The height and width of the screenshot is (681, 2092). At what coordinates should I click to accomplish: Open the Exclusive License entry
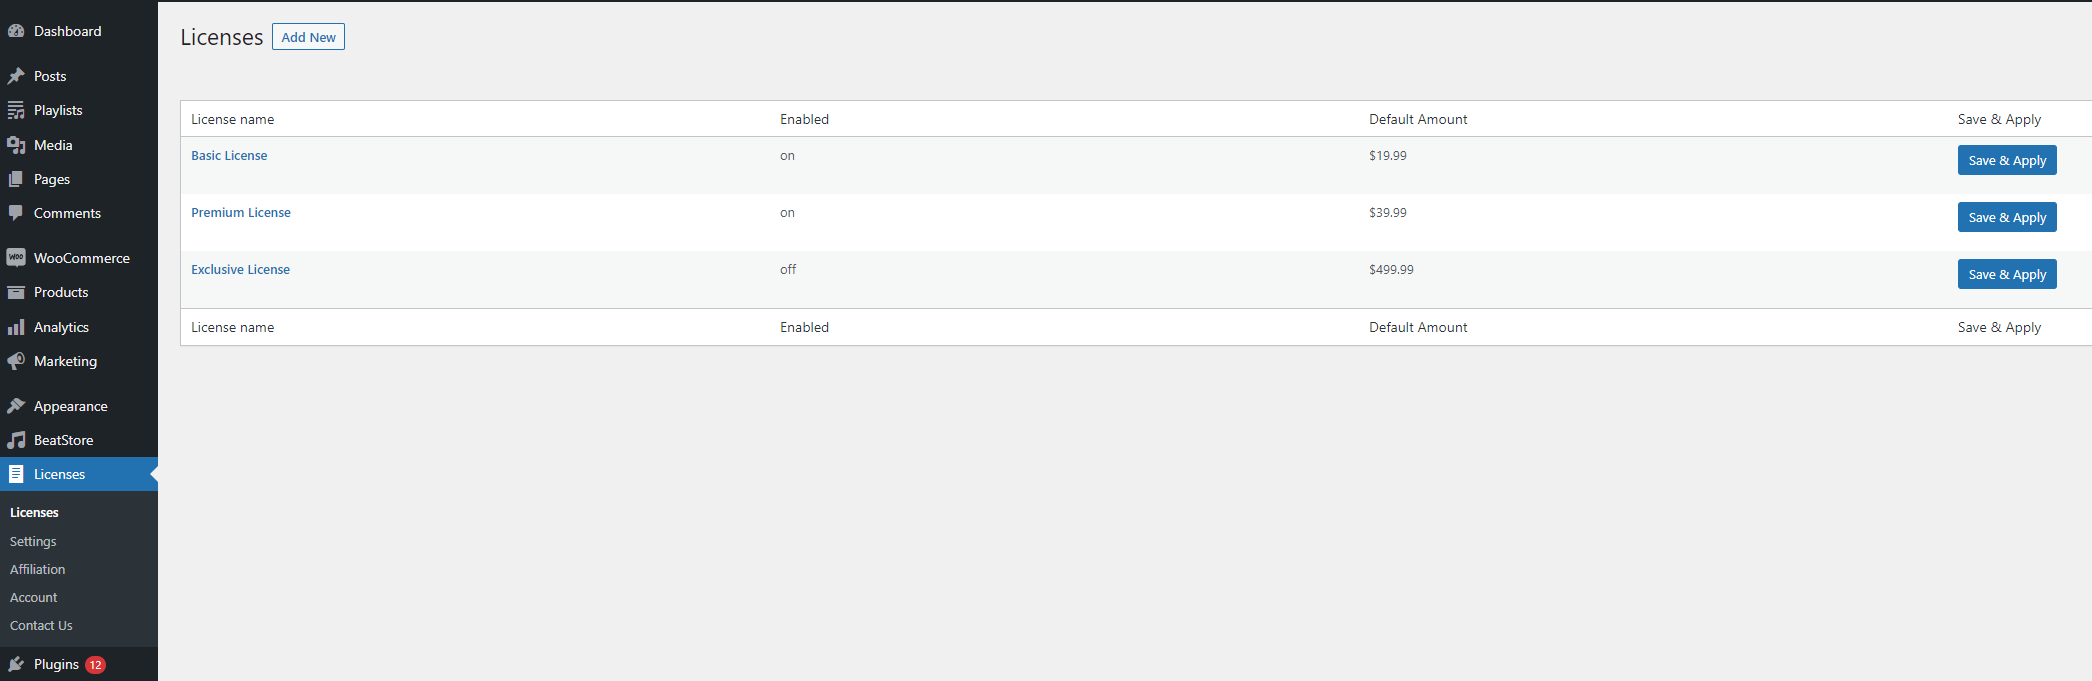[x=240, y=269]
